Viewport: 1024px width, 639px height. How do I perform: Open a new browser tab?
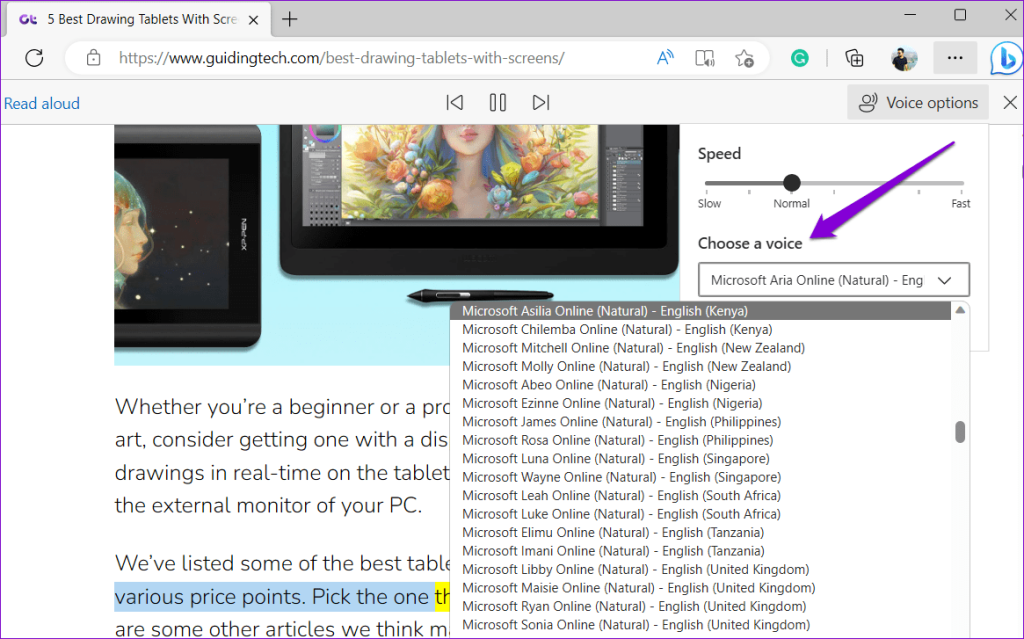288,18
